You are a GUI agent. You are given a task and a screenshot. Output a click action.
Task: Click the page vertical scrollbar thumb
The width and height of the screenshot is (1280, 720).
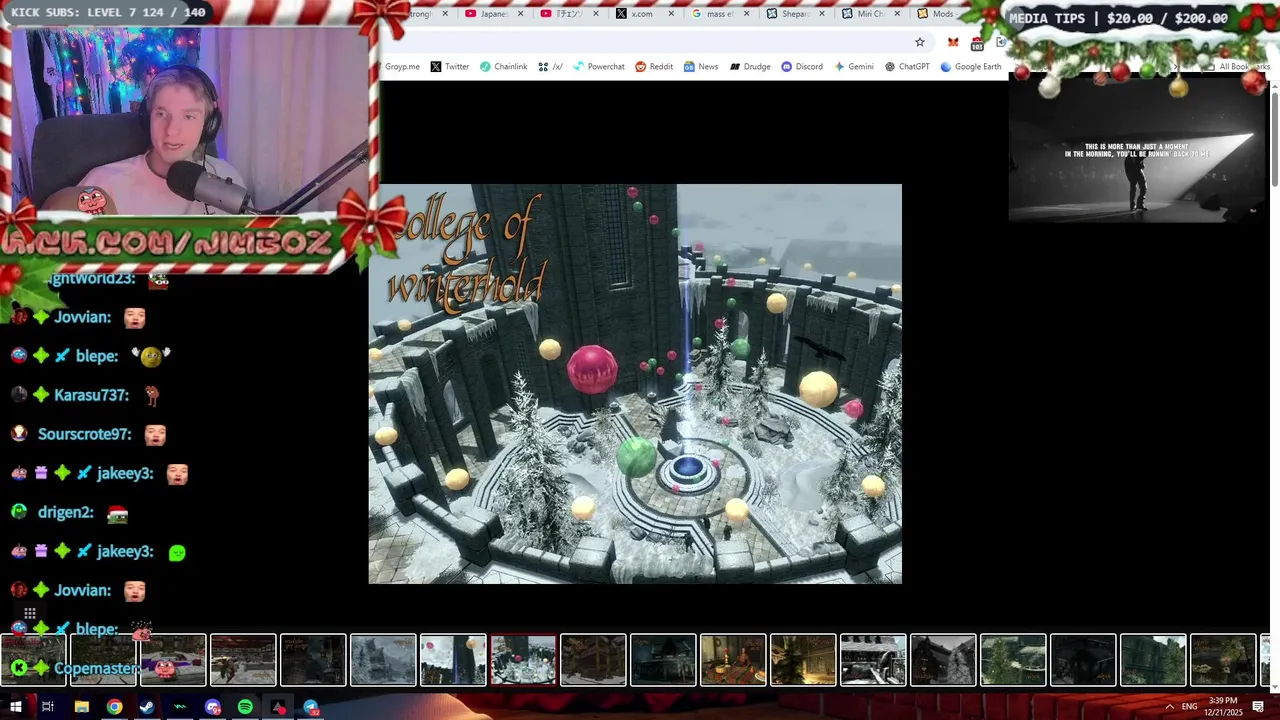pos(1275,140)
